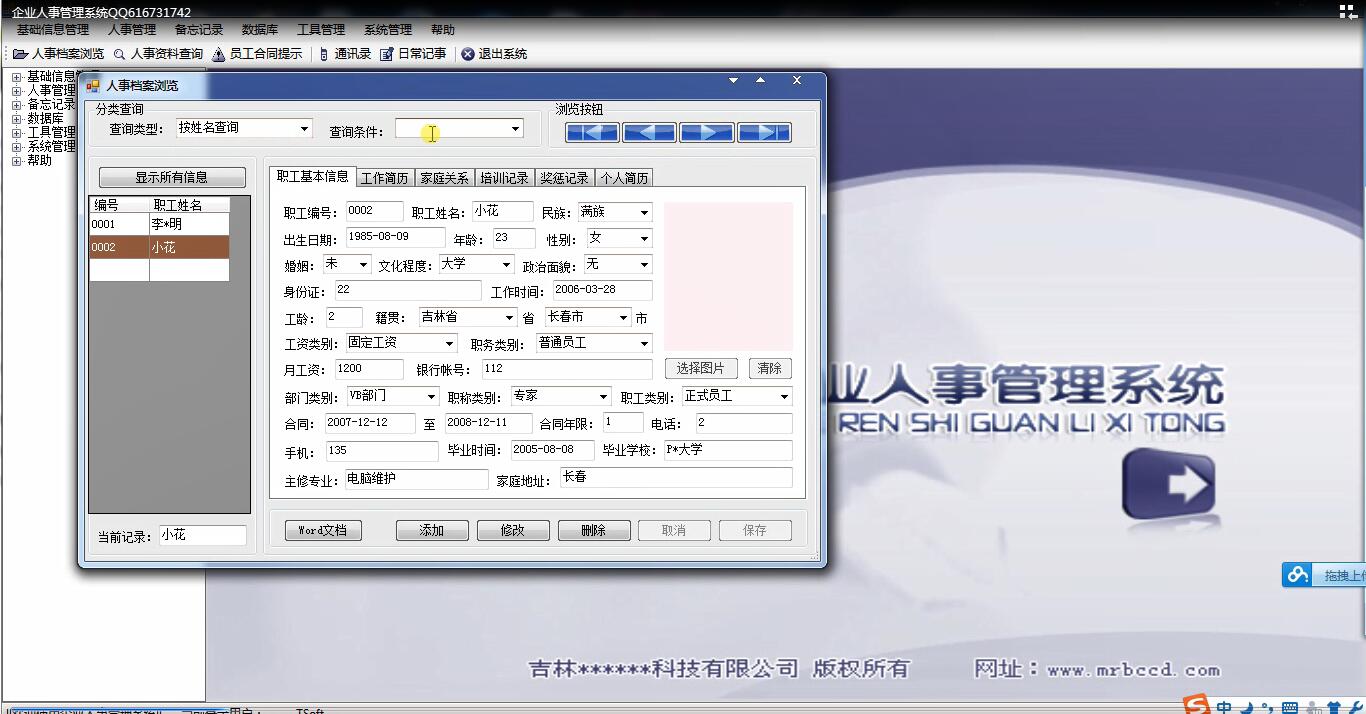The height and width of the screenshot is (714, 1366).
Task: Open 日常记事 daily notes toolbar item
Action: tap(413, 54)
